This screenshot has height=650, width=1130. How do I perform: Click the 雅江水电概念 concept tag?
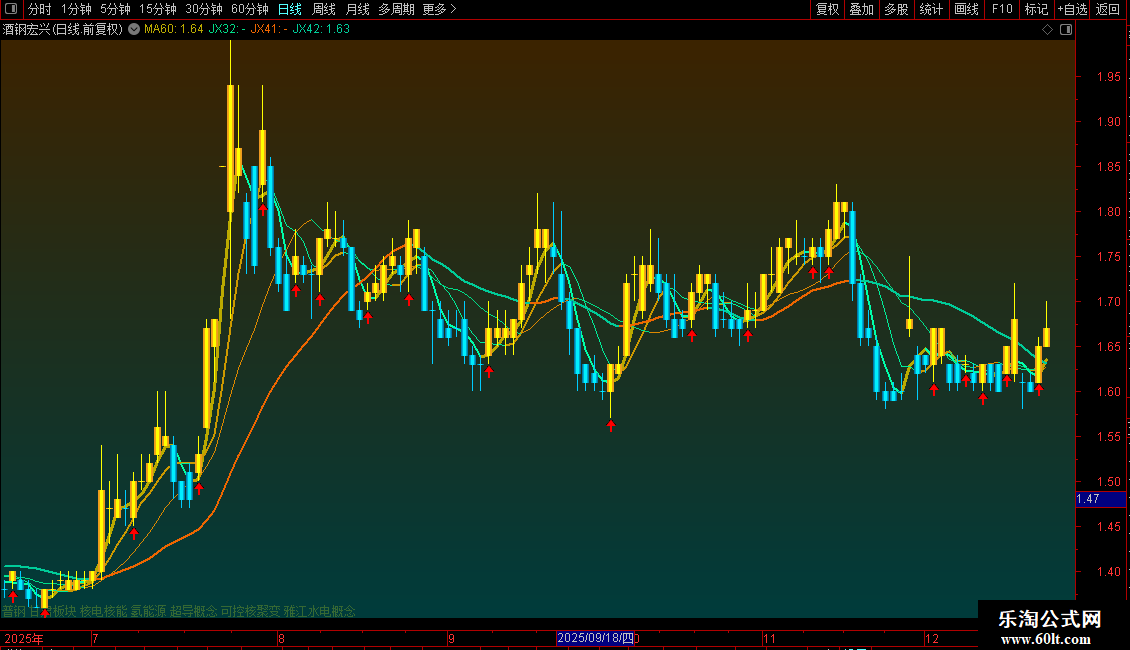click(x=319, y=611)
